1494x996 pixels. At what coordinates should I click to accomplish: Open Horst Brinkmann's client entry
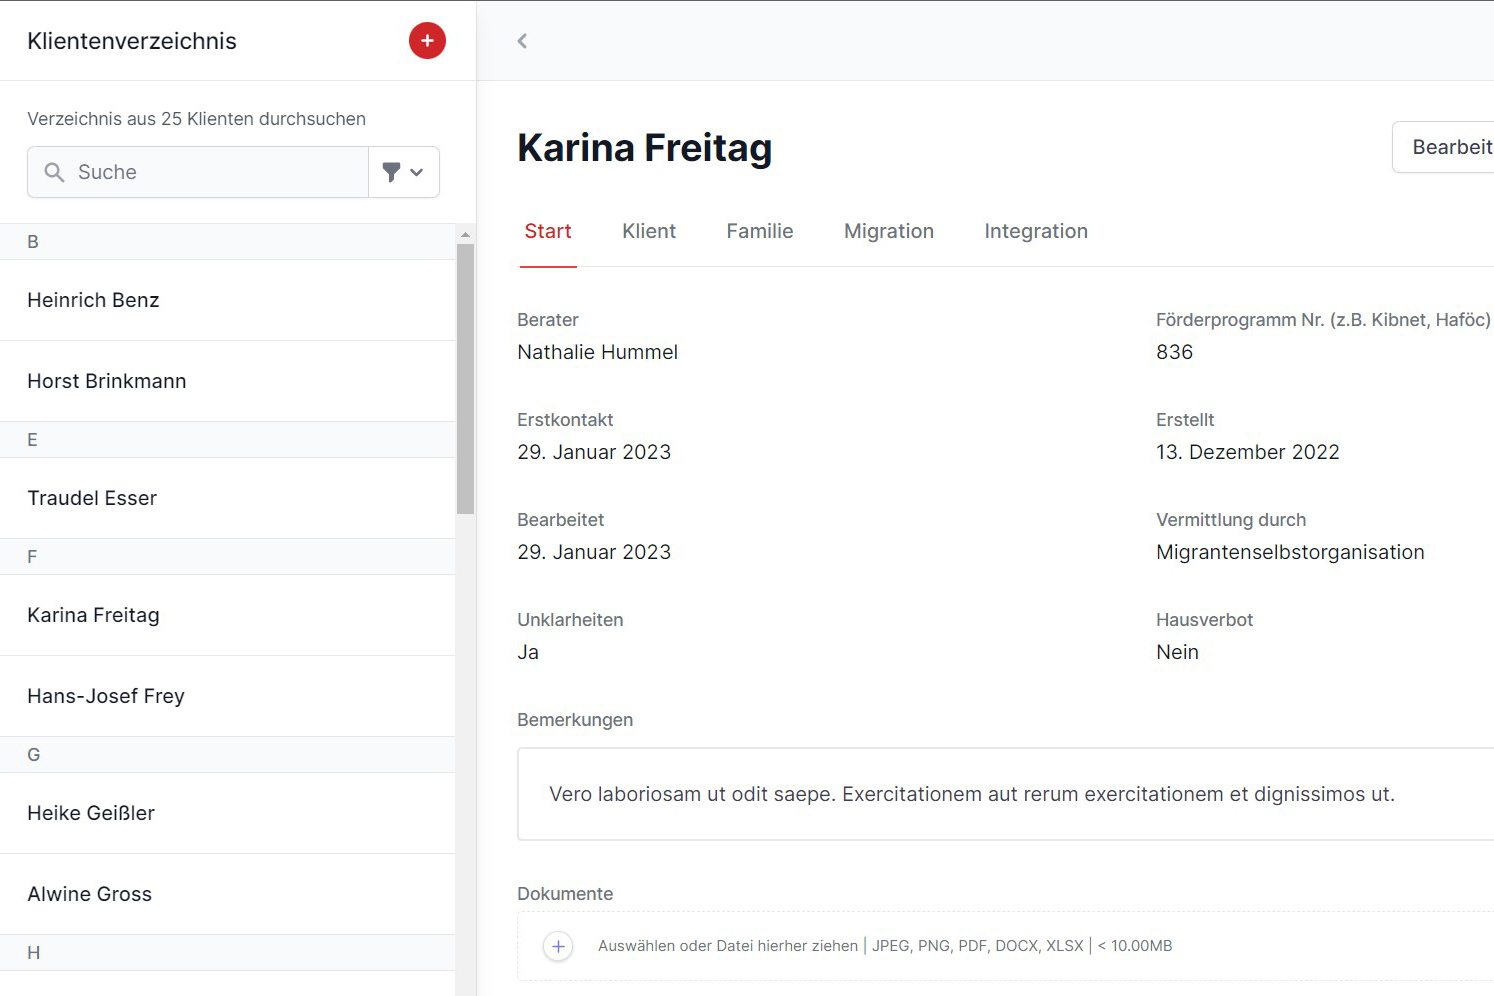pyautogui.click(x=106, y=381)
